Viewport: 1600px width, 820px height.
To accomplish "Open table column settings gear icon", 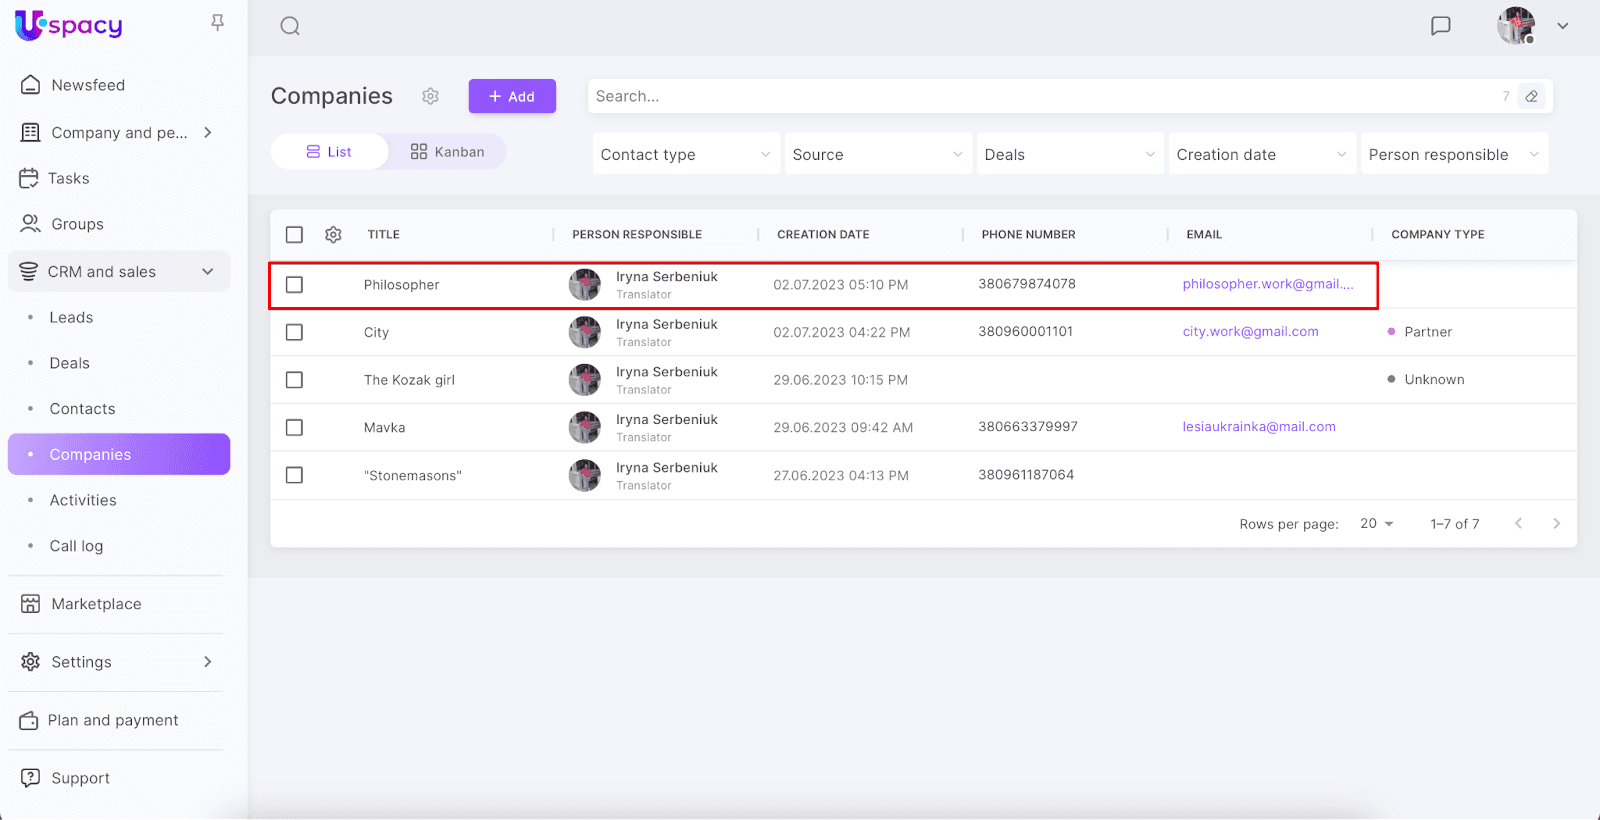I will point(333,234).
